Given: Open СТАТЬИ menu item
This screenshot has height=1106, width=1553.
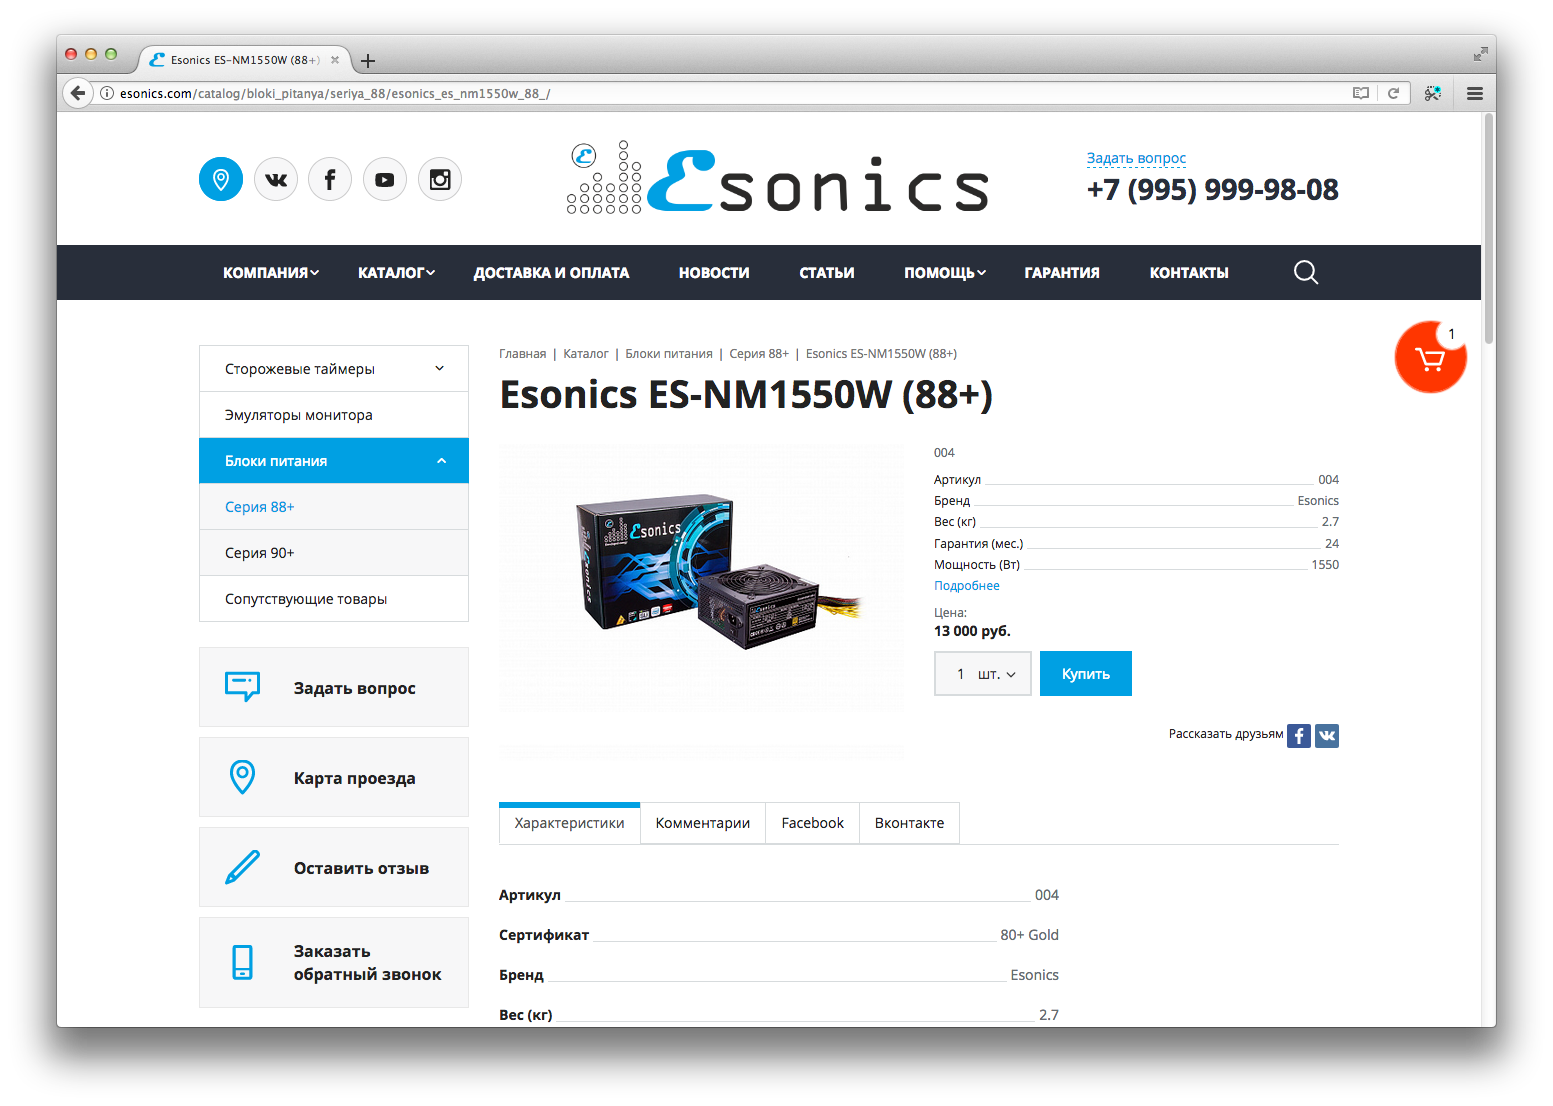Looking at the screenshot, I should (x=827, y=273).
